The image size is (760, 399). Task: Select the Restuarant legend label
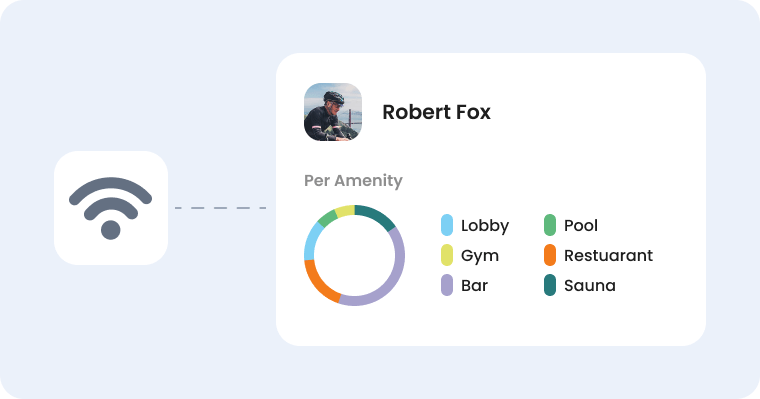point(608,255)
